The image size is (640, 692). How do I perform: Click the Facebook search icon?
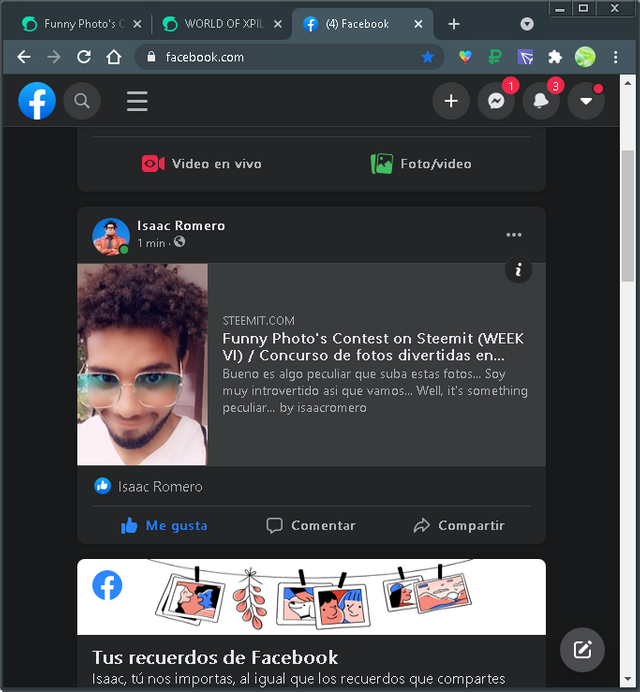[82, 101]
